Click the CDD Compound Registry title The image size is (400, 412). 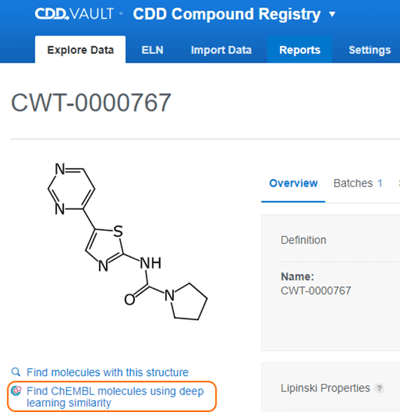pos(227,14)
